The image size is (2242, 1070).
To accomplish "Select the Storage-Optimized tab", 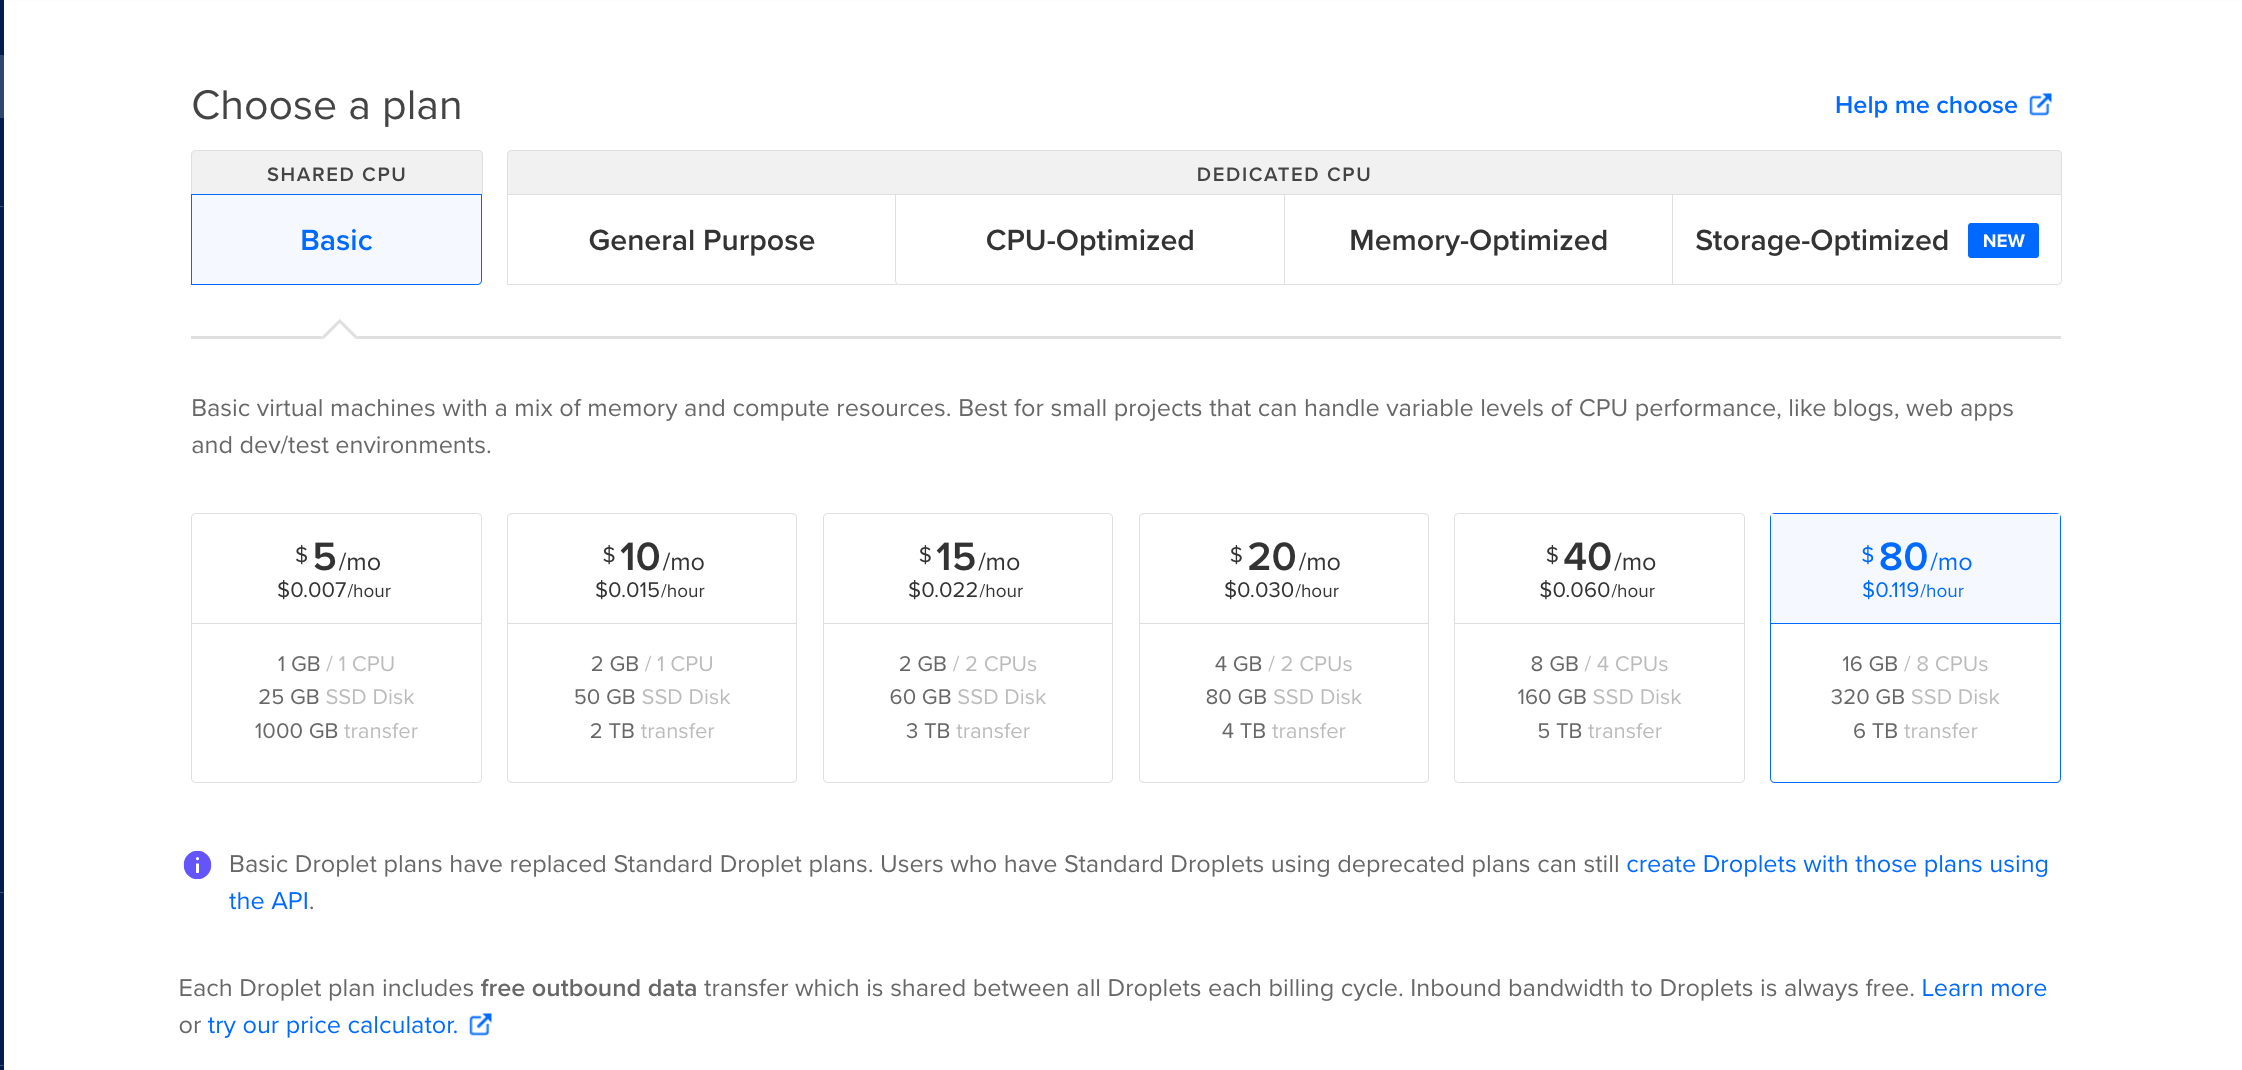I will click(1866, 240).
